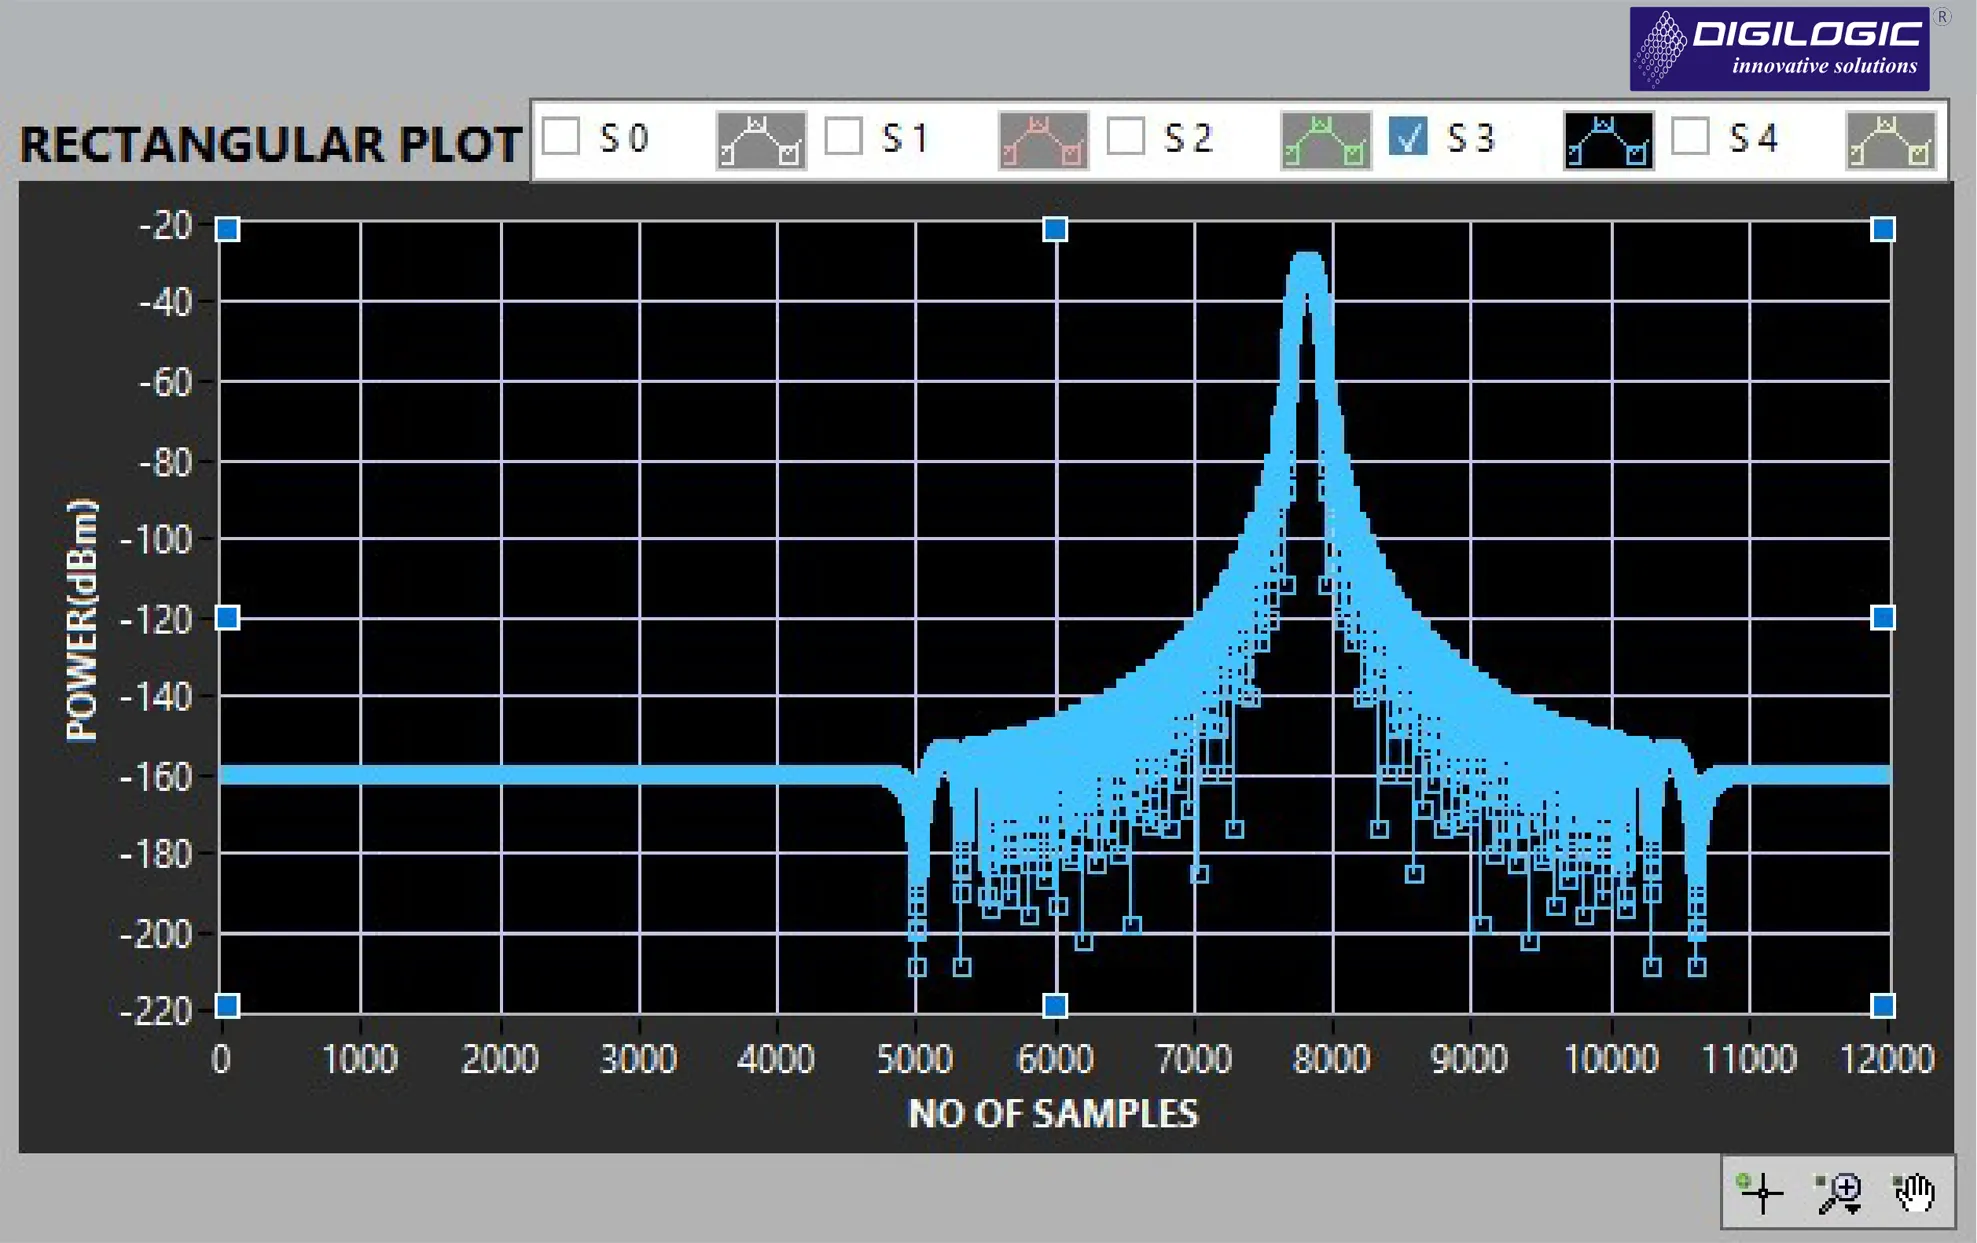The width and height of the screenshot is (1977, 1243).
Task: Click the top-left blue resize handle
Action: pyautogui.click(x=228, y=230)
